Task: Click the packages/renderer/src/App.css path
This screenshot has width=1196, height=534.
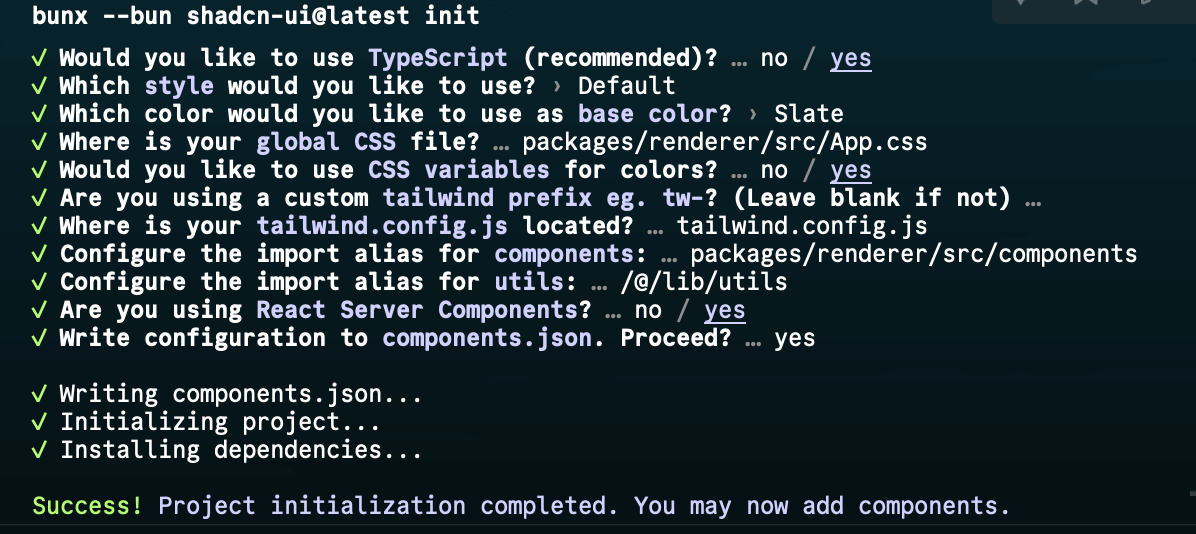Action: pyautogui.click(x=725, y=143)
